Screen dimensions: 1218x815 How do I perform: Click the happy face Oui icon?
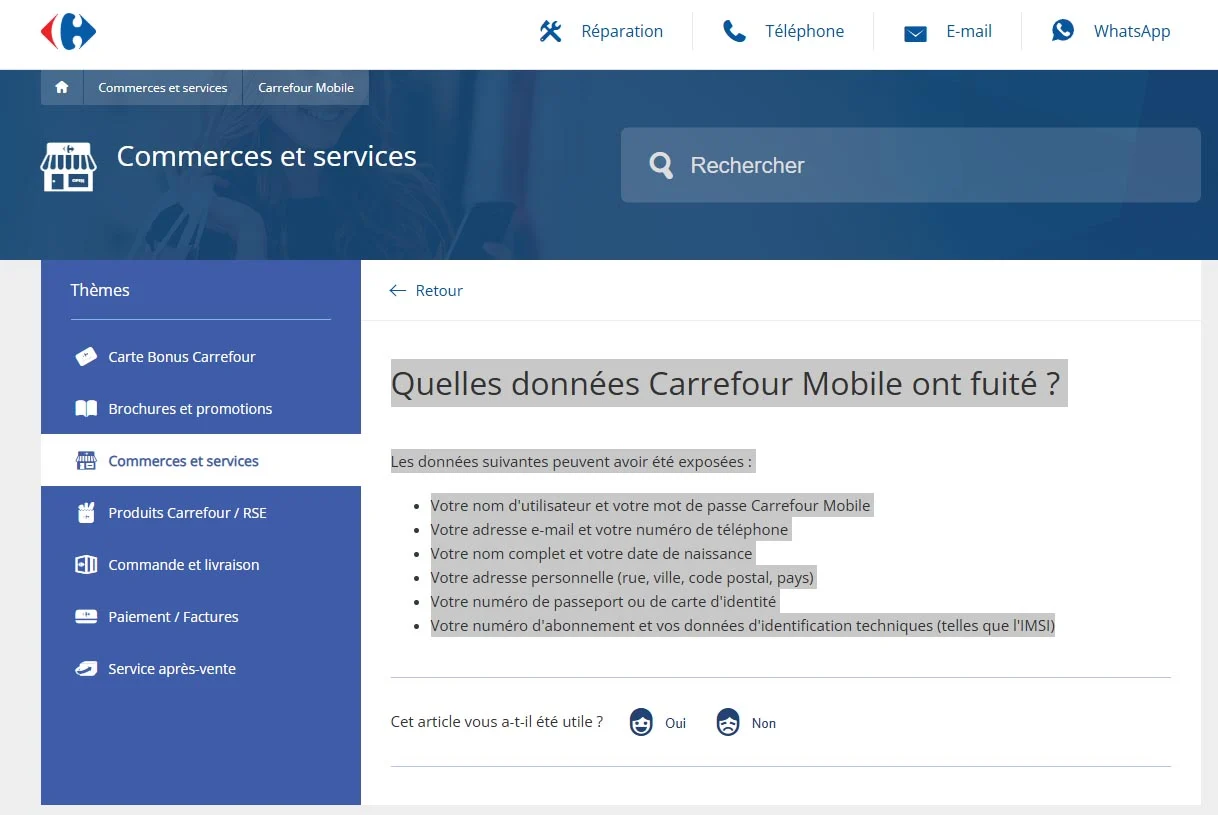click(x=641, y=722)
